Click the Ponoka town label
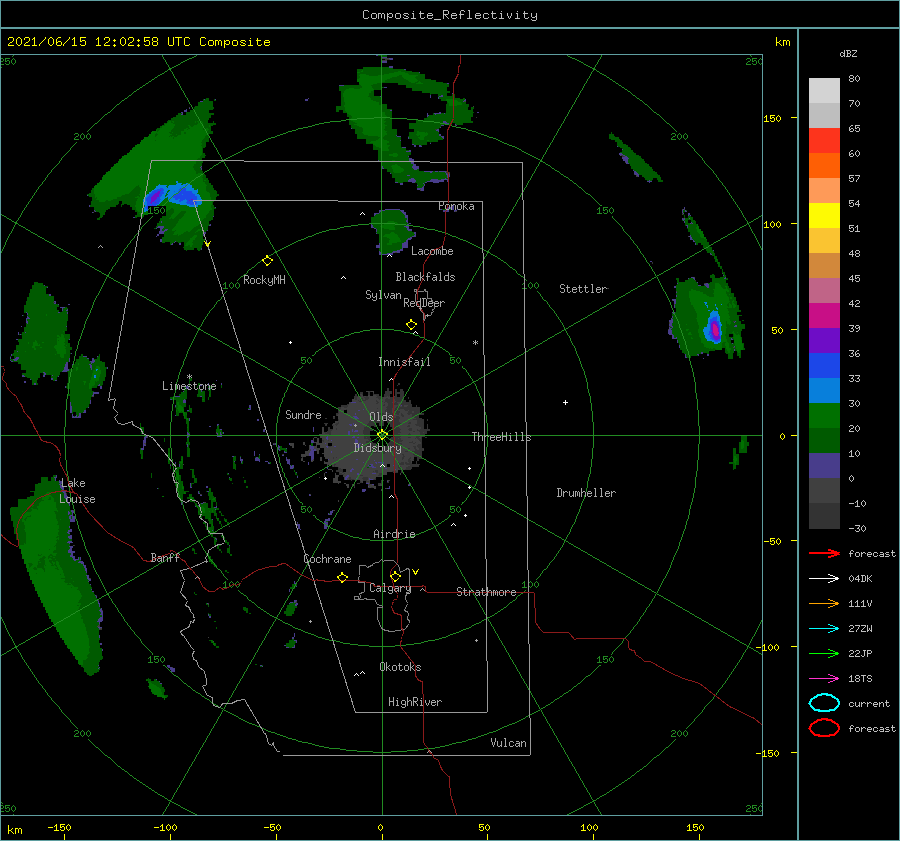900x841 pixels. click(456, 206)
